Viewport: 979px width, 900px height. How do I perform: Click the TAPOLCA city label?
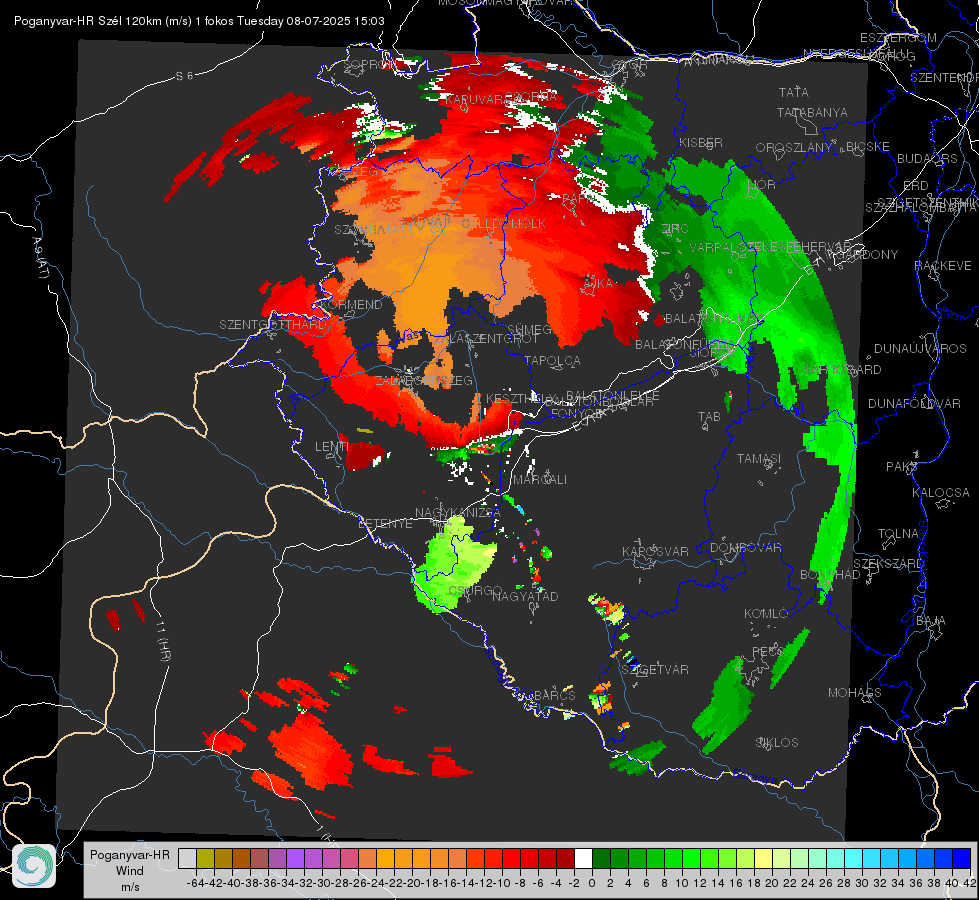click(x=552, y=360)
